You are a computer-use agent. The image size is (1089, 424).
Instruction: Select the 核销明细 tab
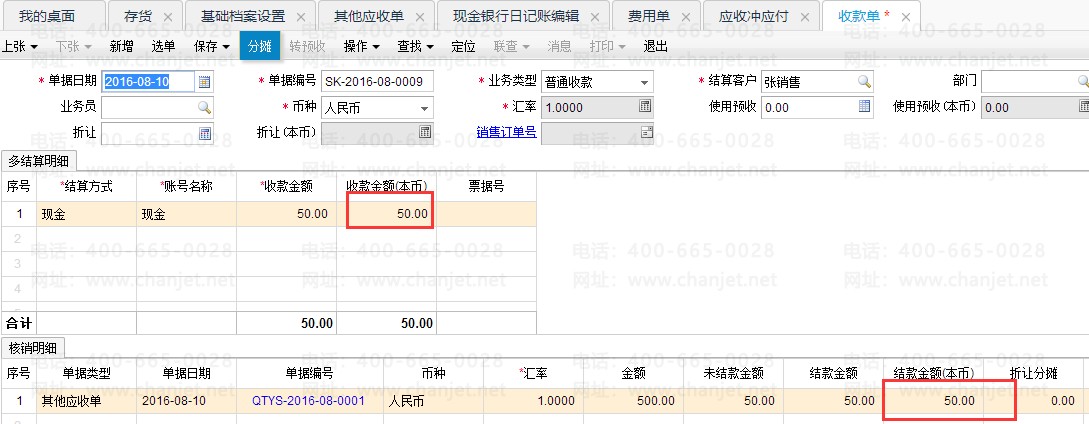pos(33,348)
